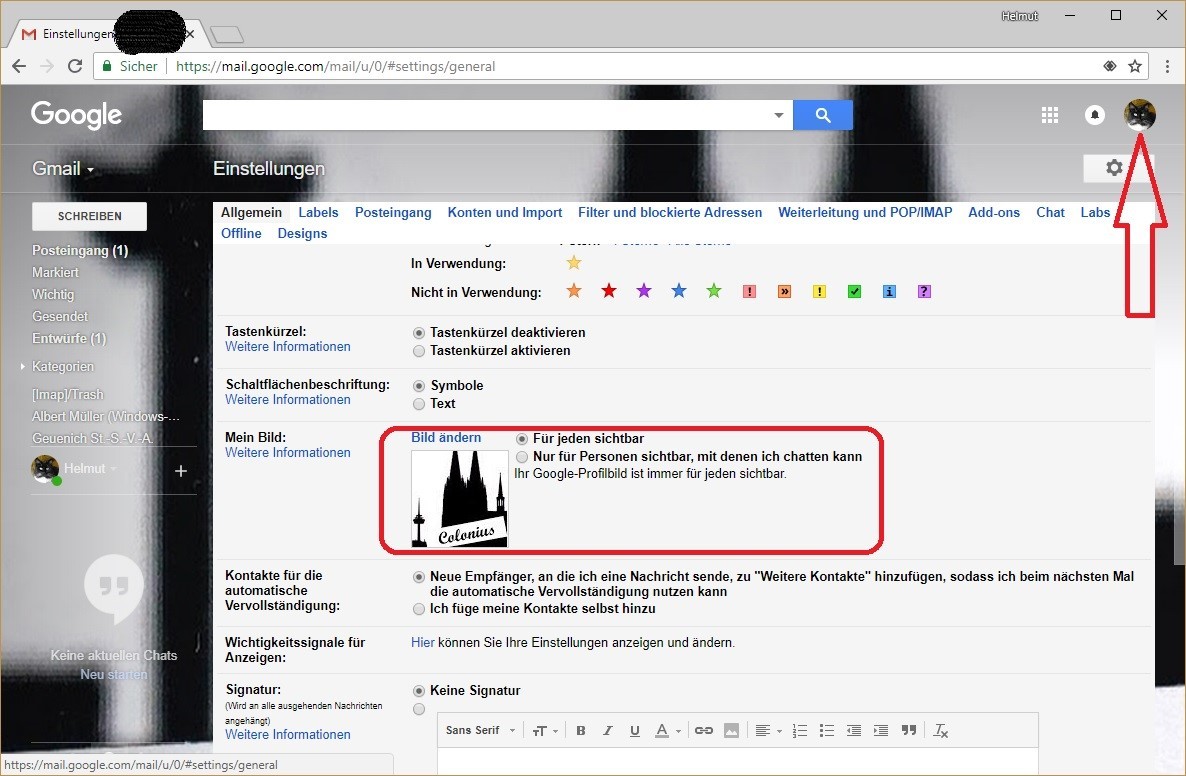1186x776 pixels.
Task: Start a new chat with plus icon
Action: (181, 471)
